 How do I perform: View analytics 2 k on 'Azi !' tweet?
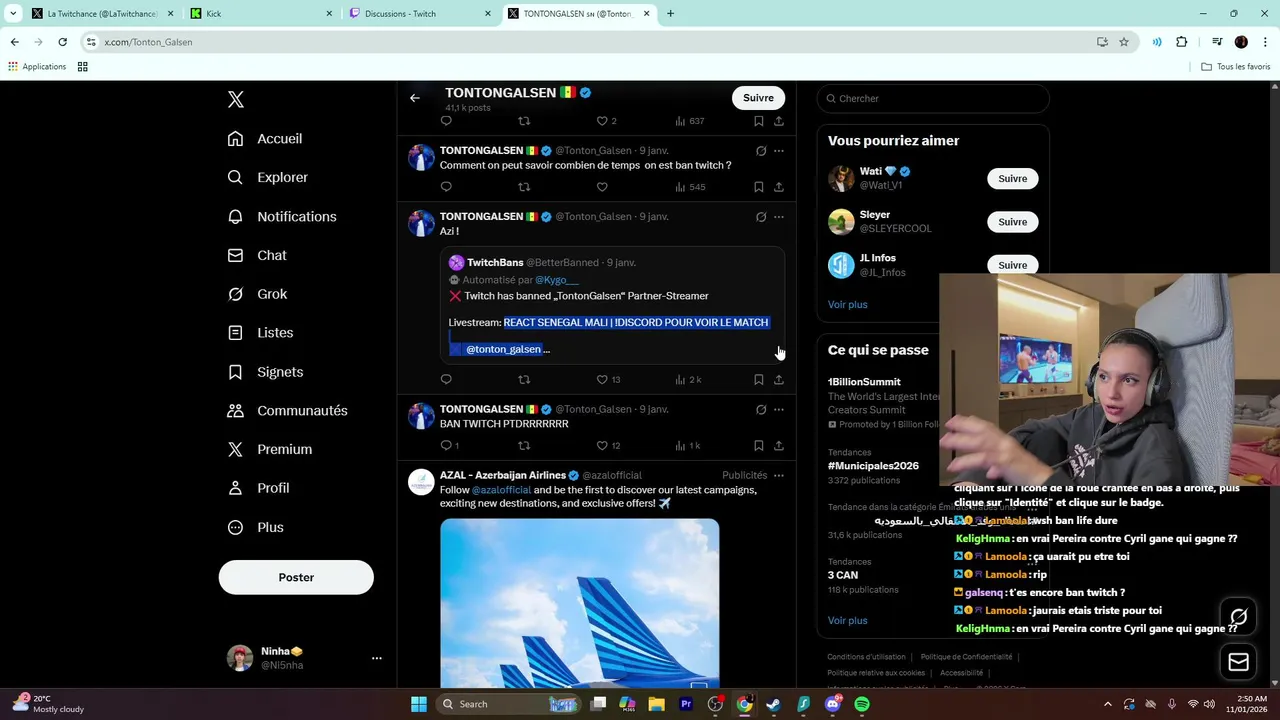click(x=688, y=380)
